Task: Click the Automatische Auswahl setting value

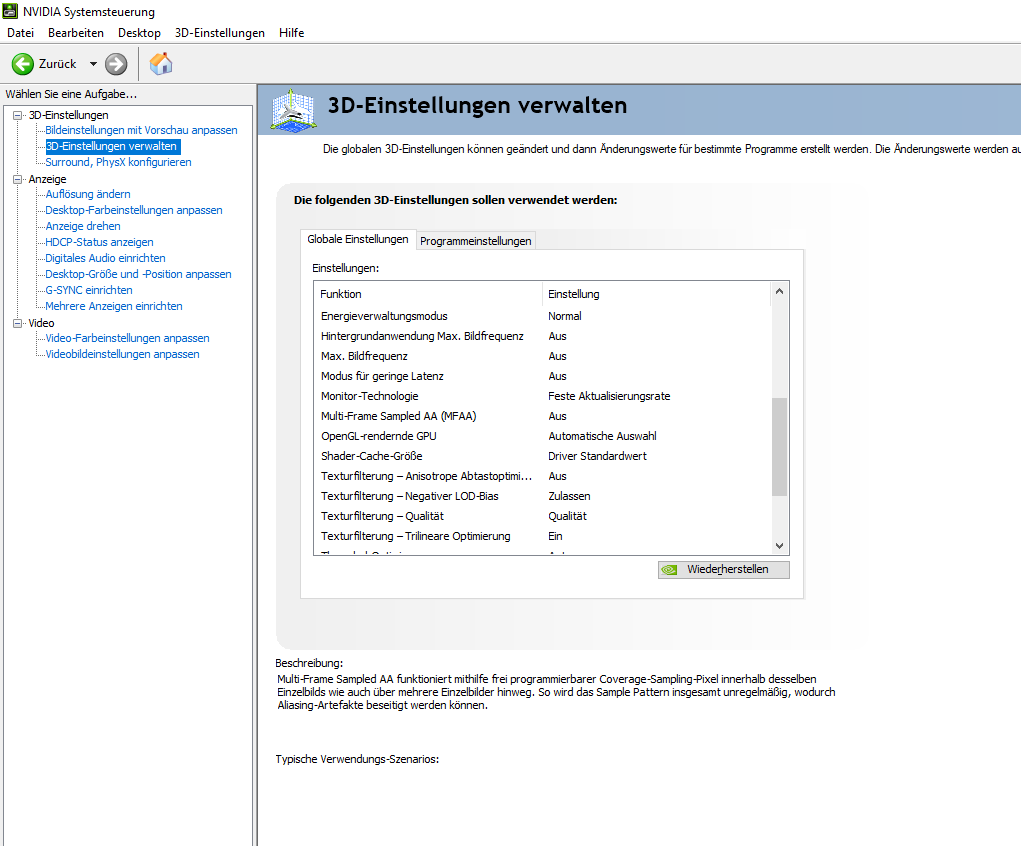Action: click(x=602, y=436)
